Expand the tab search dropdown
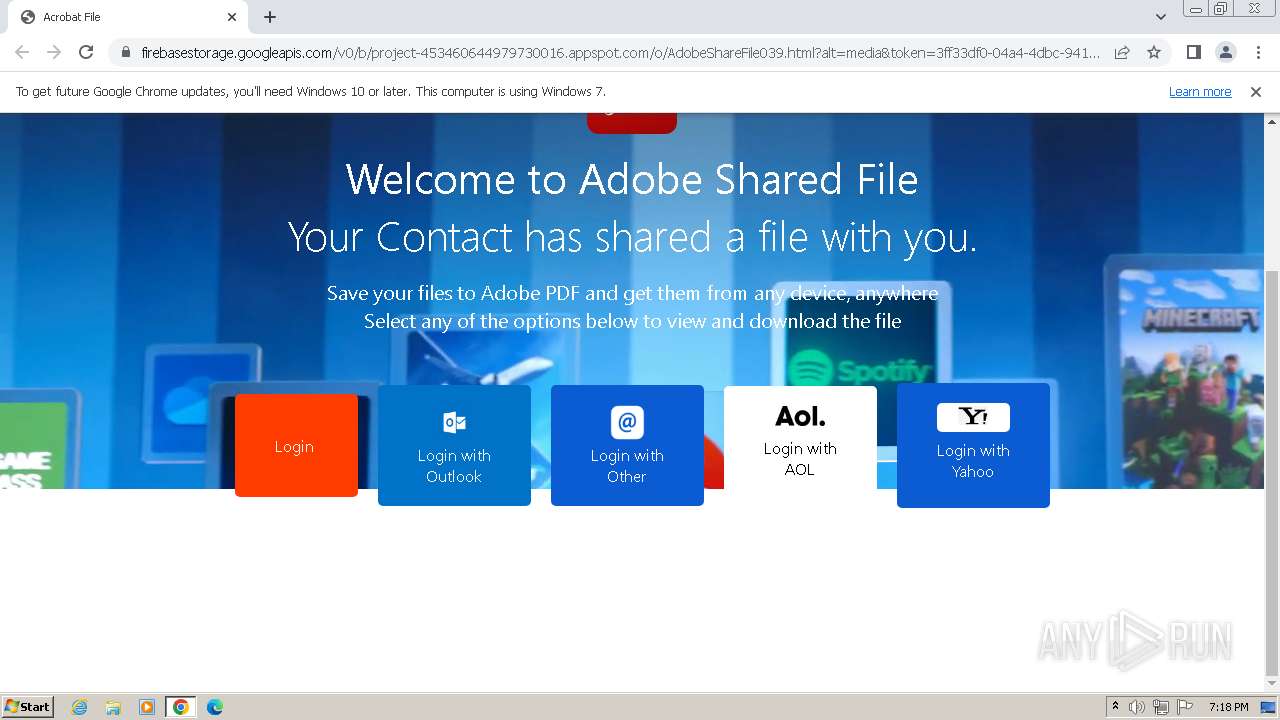Screen dimensions: 1280x720 tap(1160, 17)
